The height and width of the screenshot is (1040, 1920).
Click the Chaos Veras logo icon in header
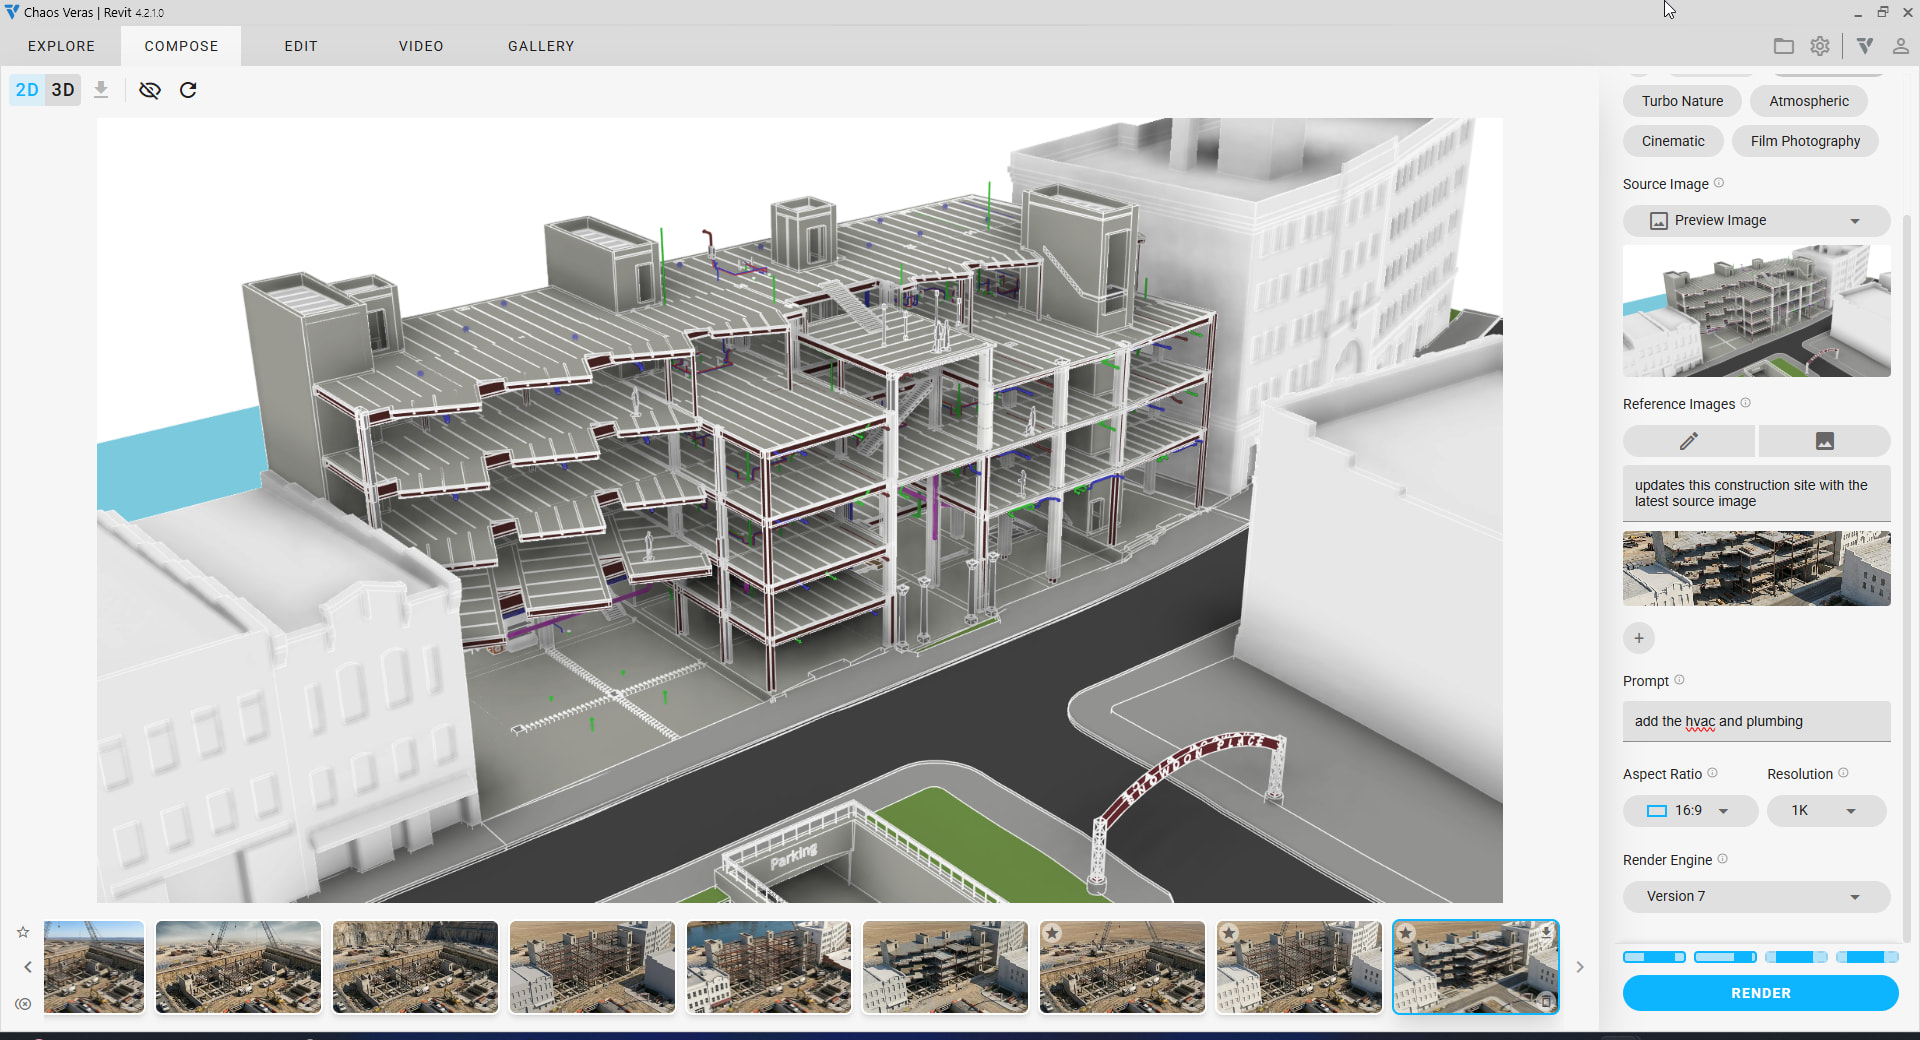coord(1865,46)
